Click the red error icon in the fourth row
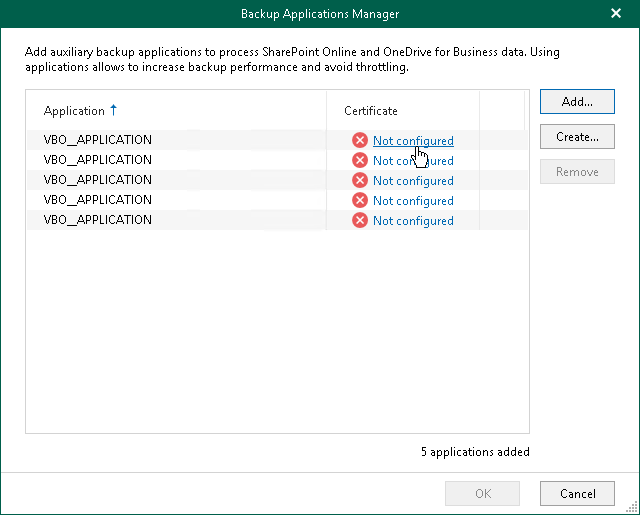The height and width of the screenshot is (515, 640). (360, 200)
